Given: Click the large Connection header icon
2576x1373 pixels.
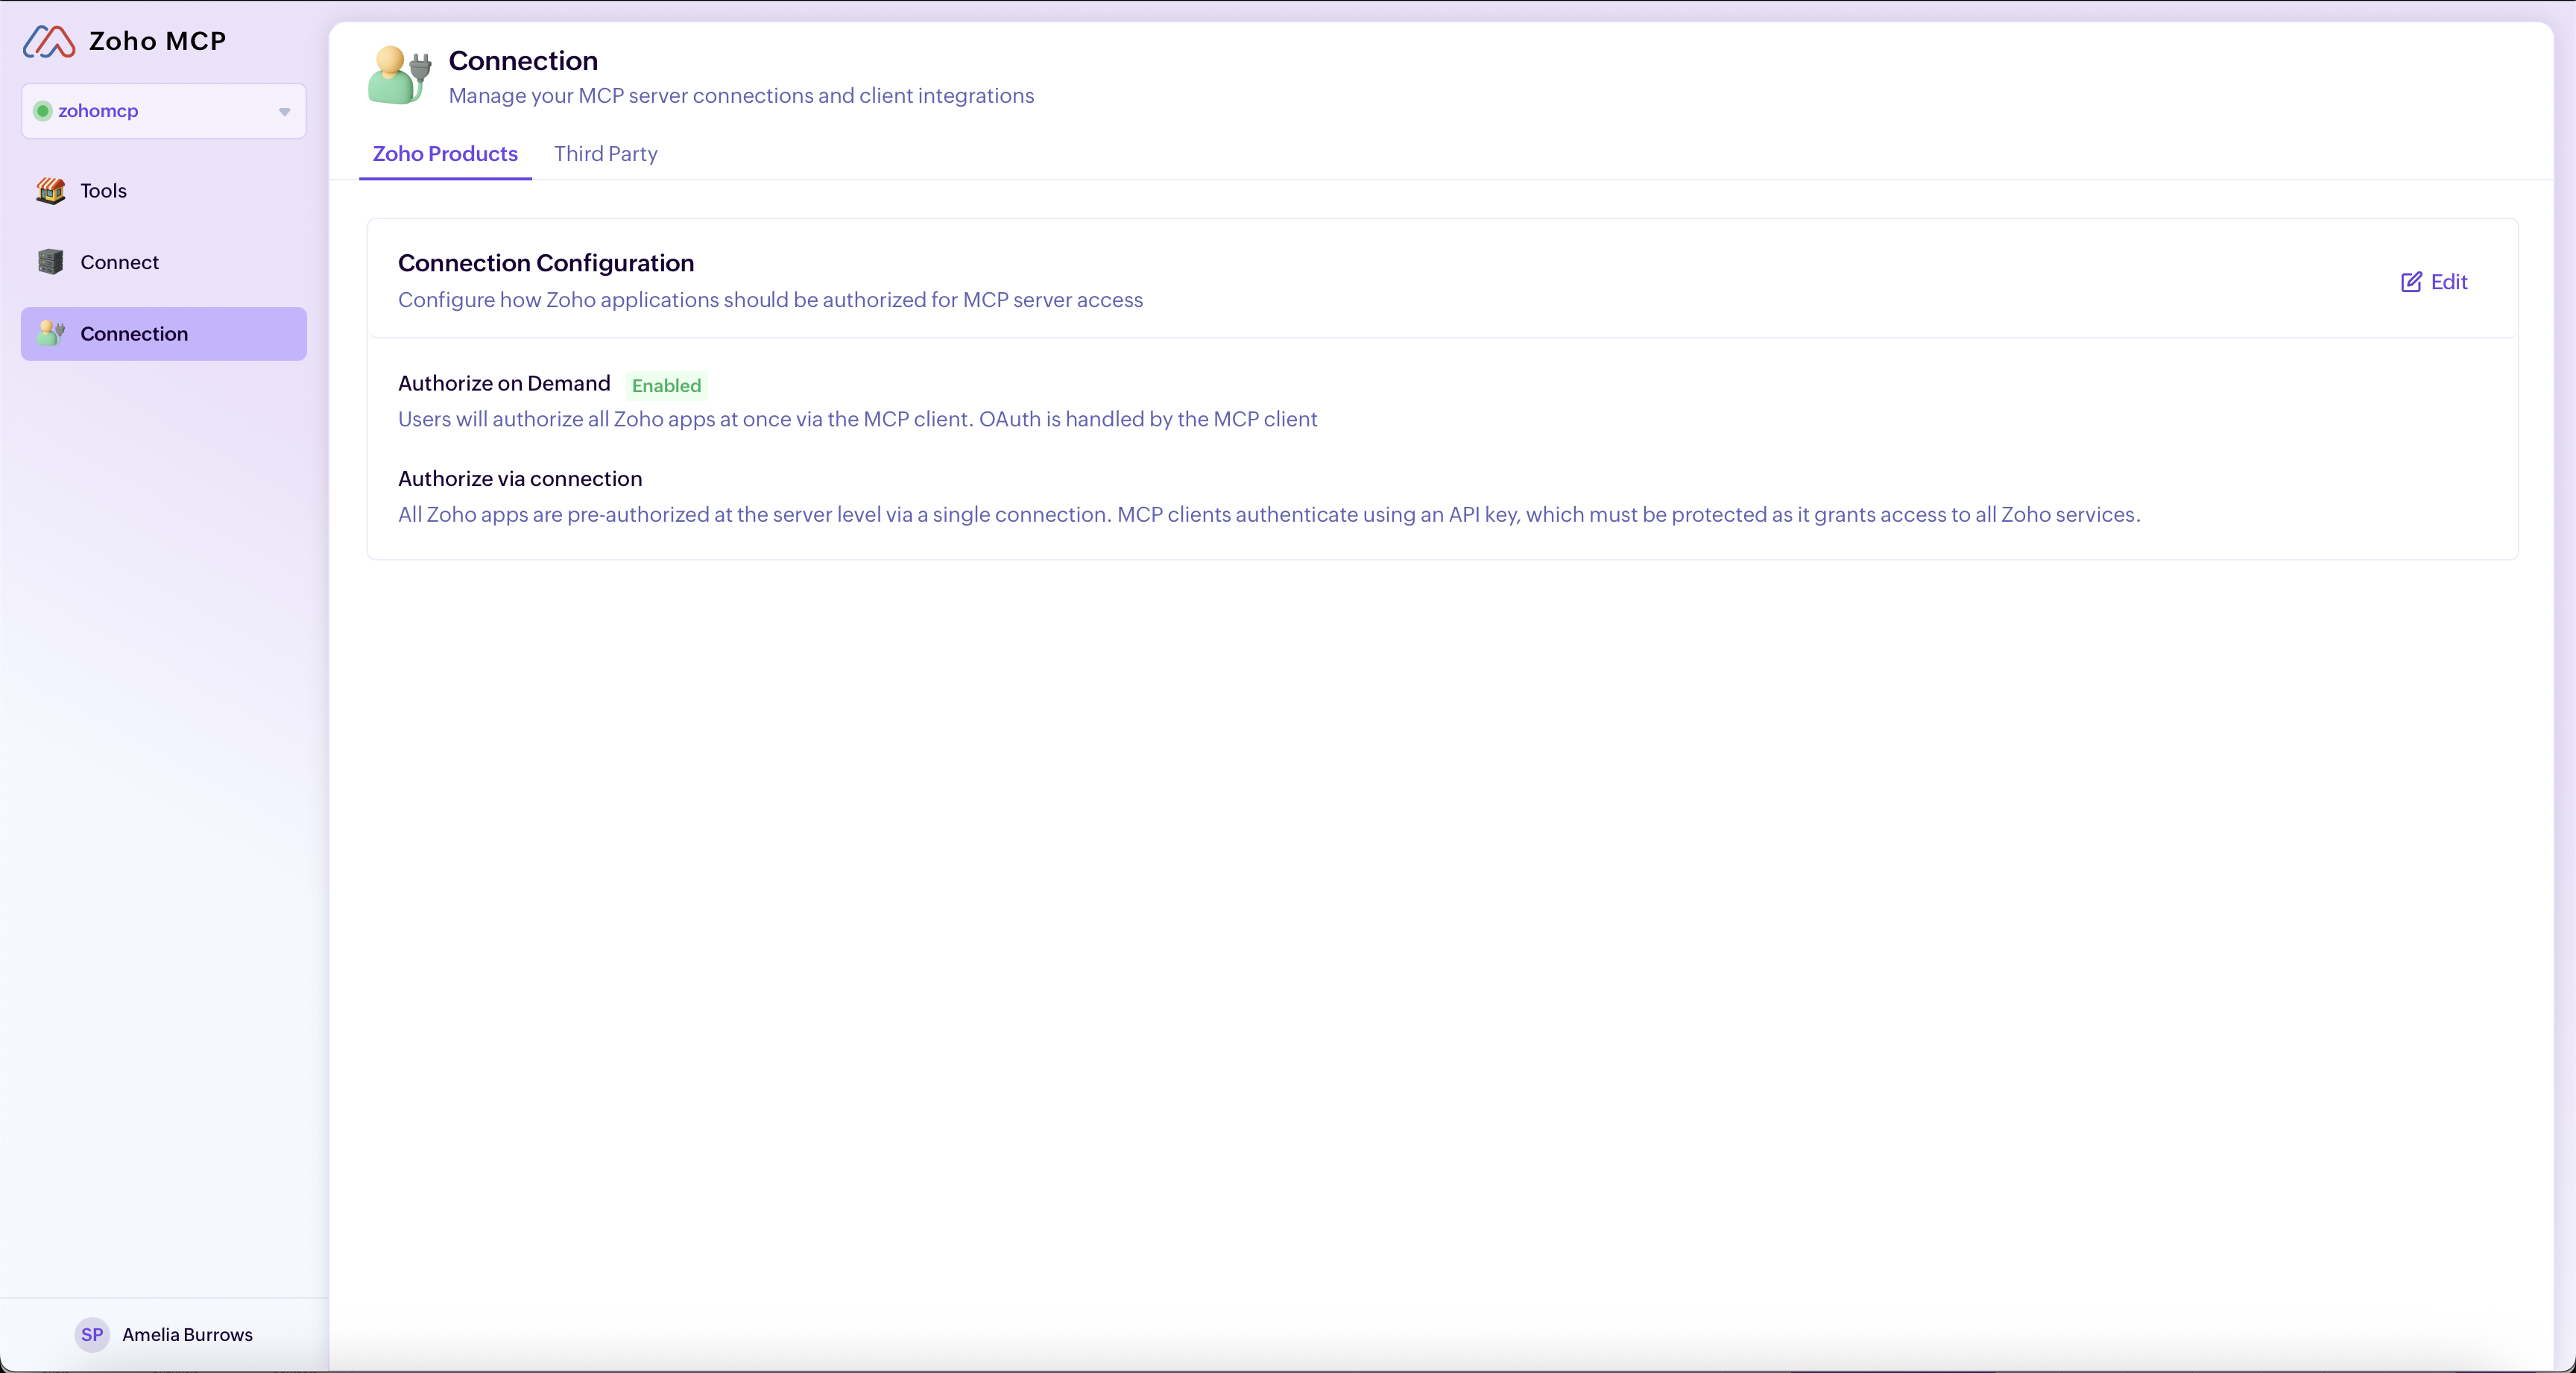Looking at the screenshot, I should pos(399,76).
